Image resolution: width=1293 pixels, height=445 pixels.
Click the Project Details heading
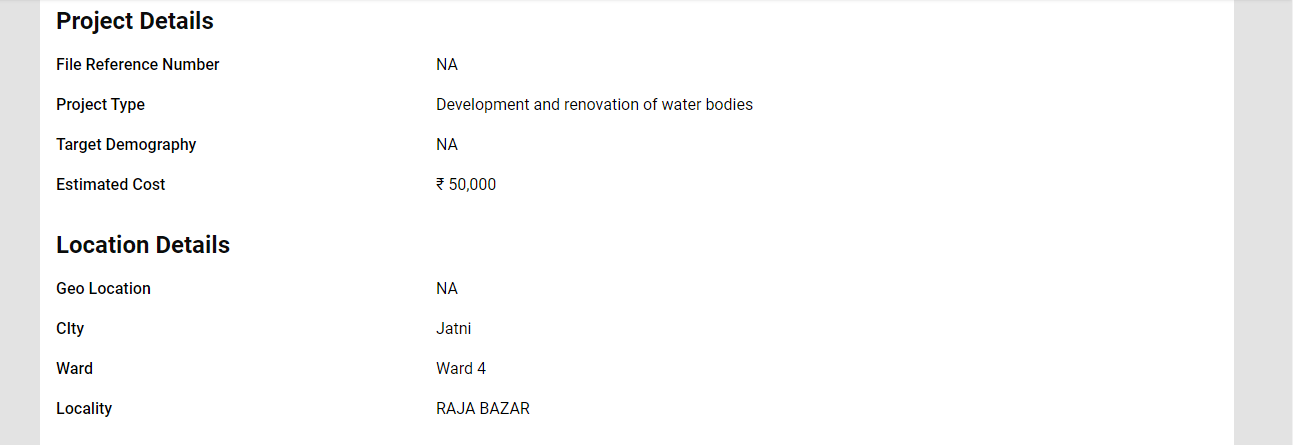(134, 21)
